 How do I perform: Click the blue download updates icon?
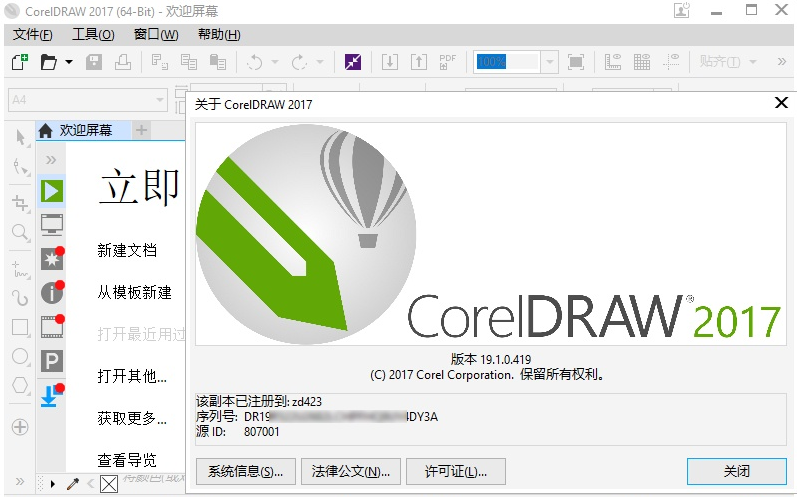[x=51, y=396]
